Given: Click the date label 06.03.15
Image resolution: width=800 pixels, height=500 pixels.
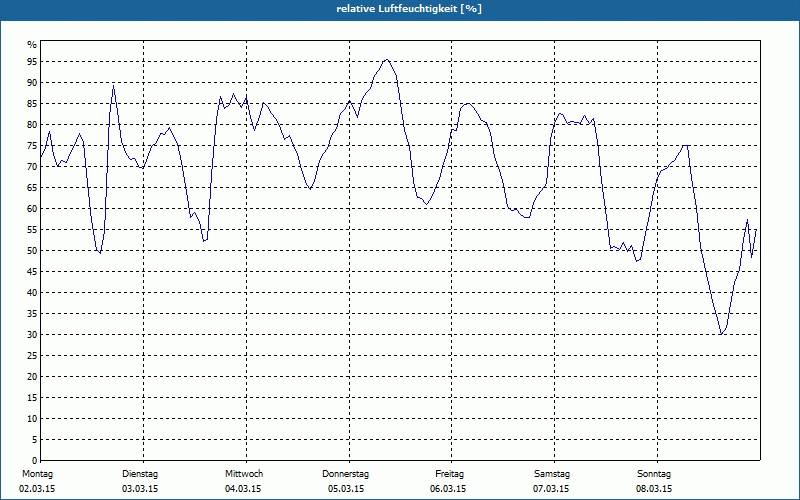Looking at the screenshot, I should point(448,489).
